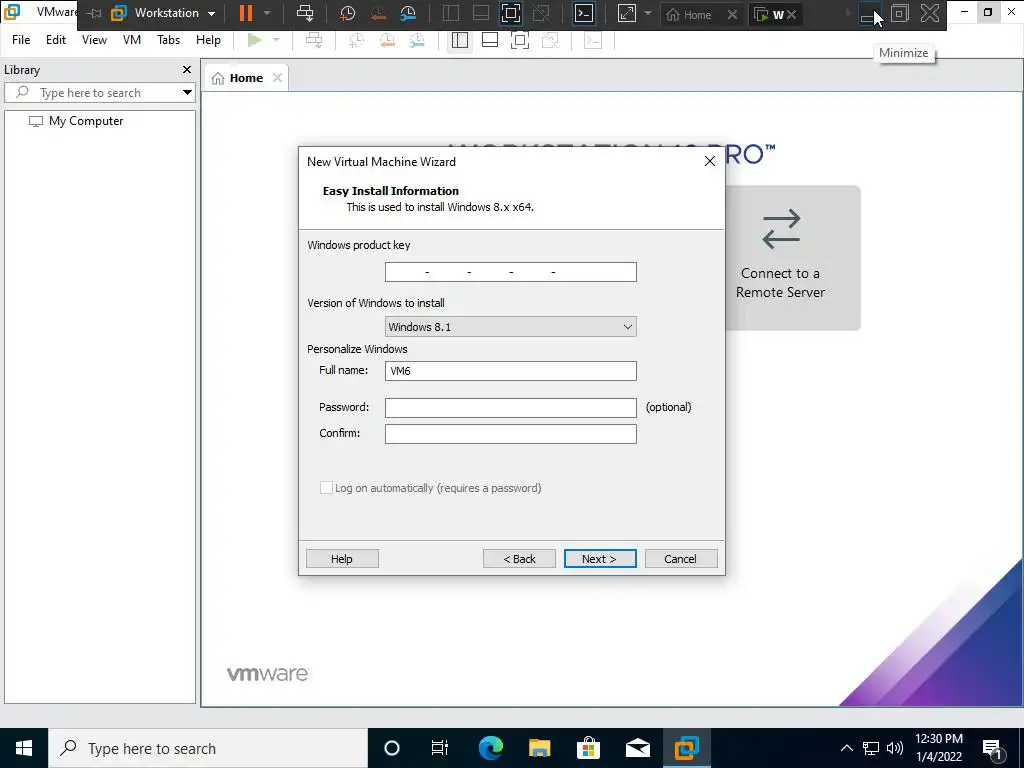Open the Workstation dropdown on the dark toolbar
1024x768 pixels.
tap(164, 13)
